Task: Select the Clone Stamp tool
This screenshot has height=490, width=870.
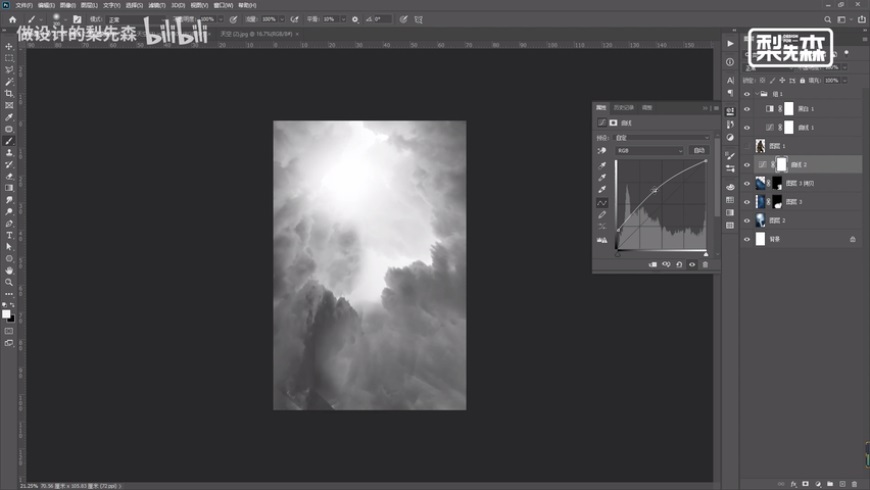Action: click(x=9, y=152)
